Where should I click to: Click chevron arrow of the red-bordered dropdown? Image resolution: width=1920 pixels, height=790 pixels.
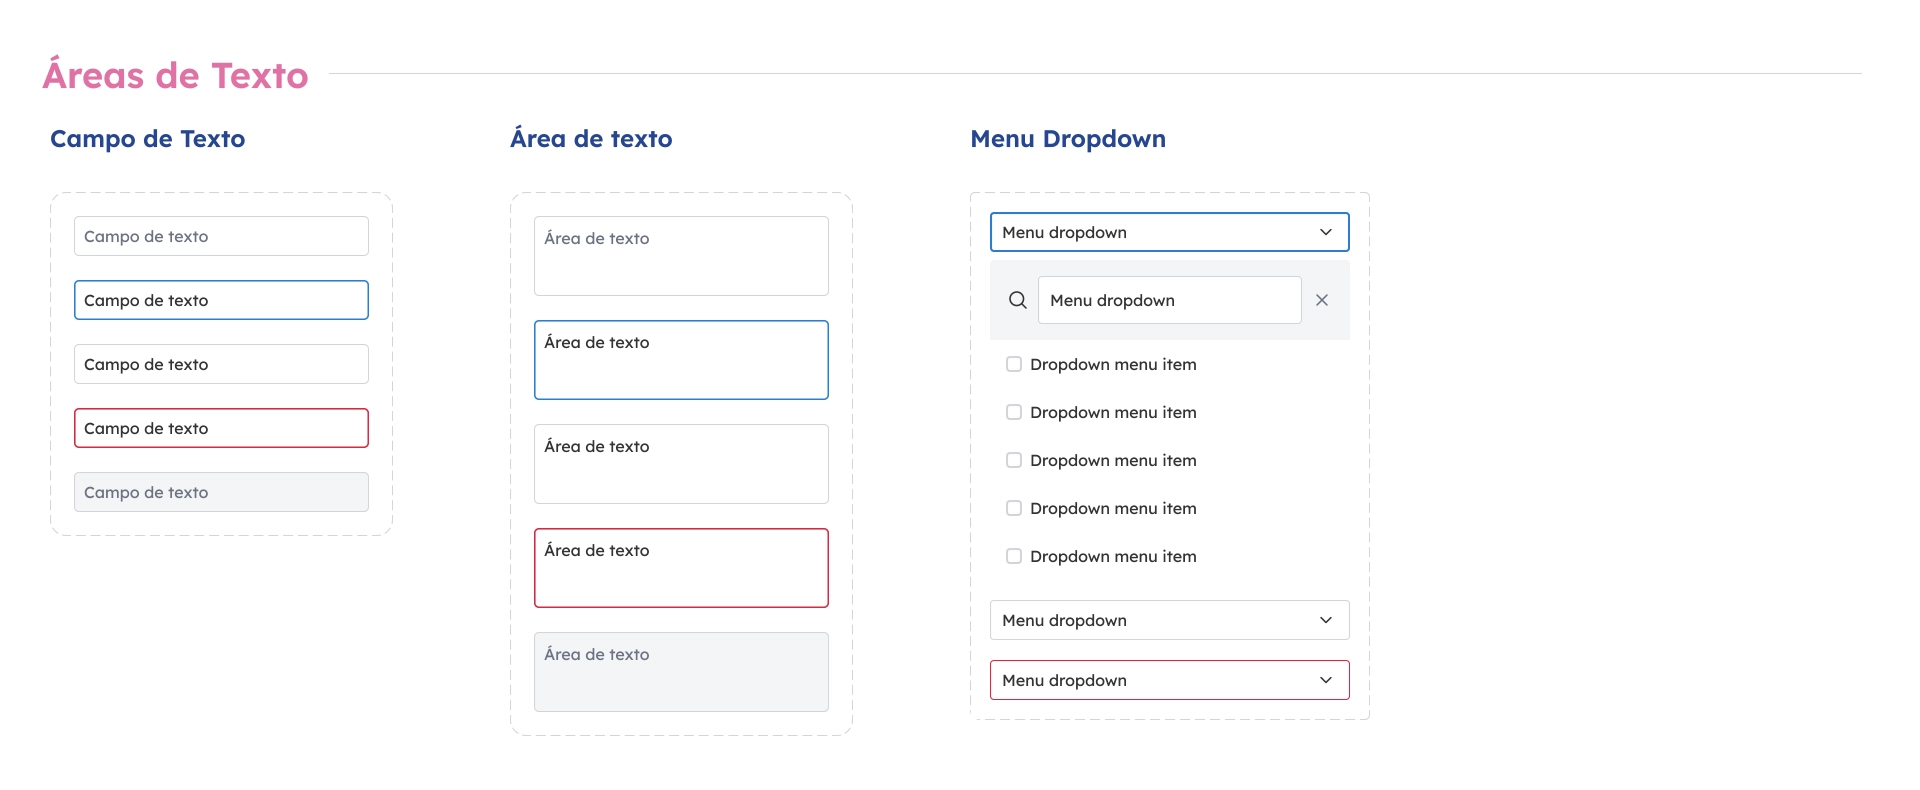(x=1326, y=680)
